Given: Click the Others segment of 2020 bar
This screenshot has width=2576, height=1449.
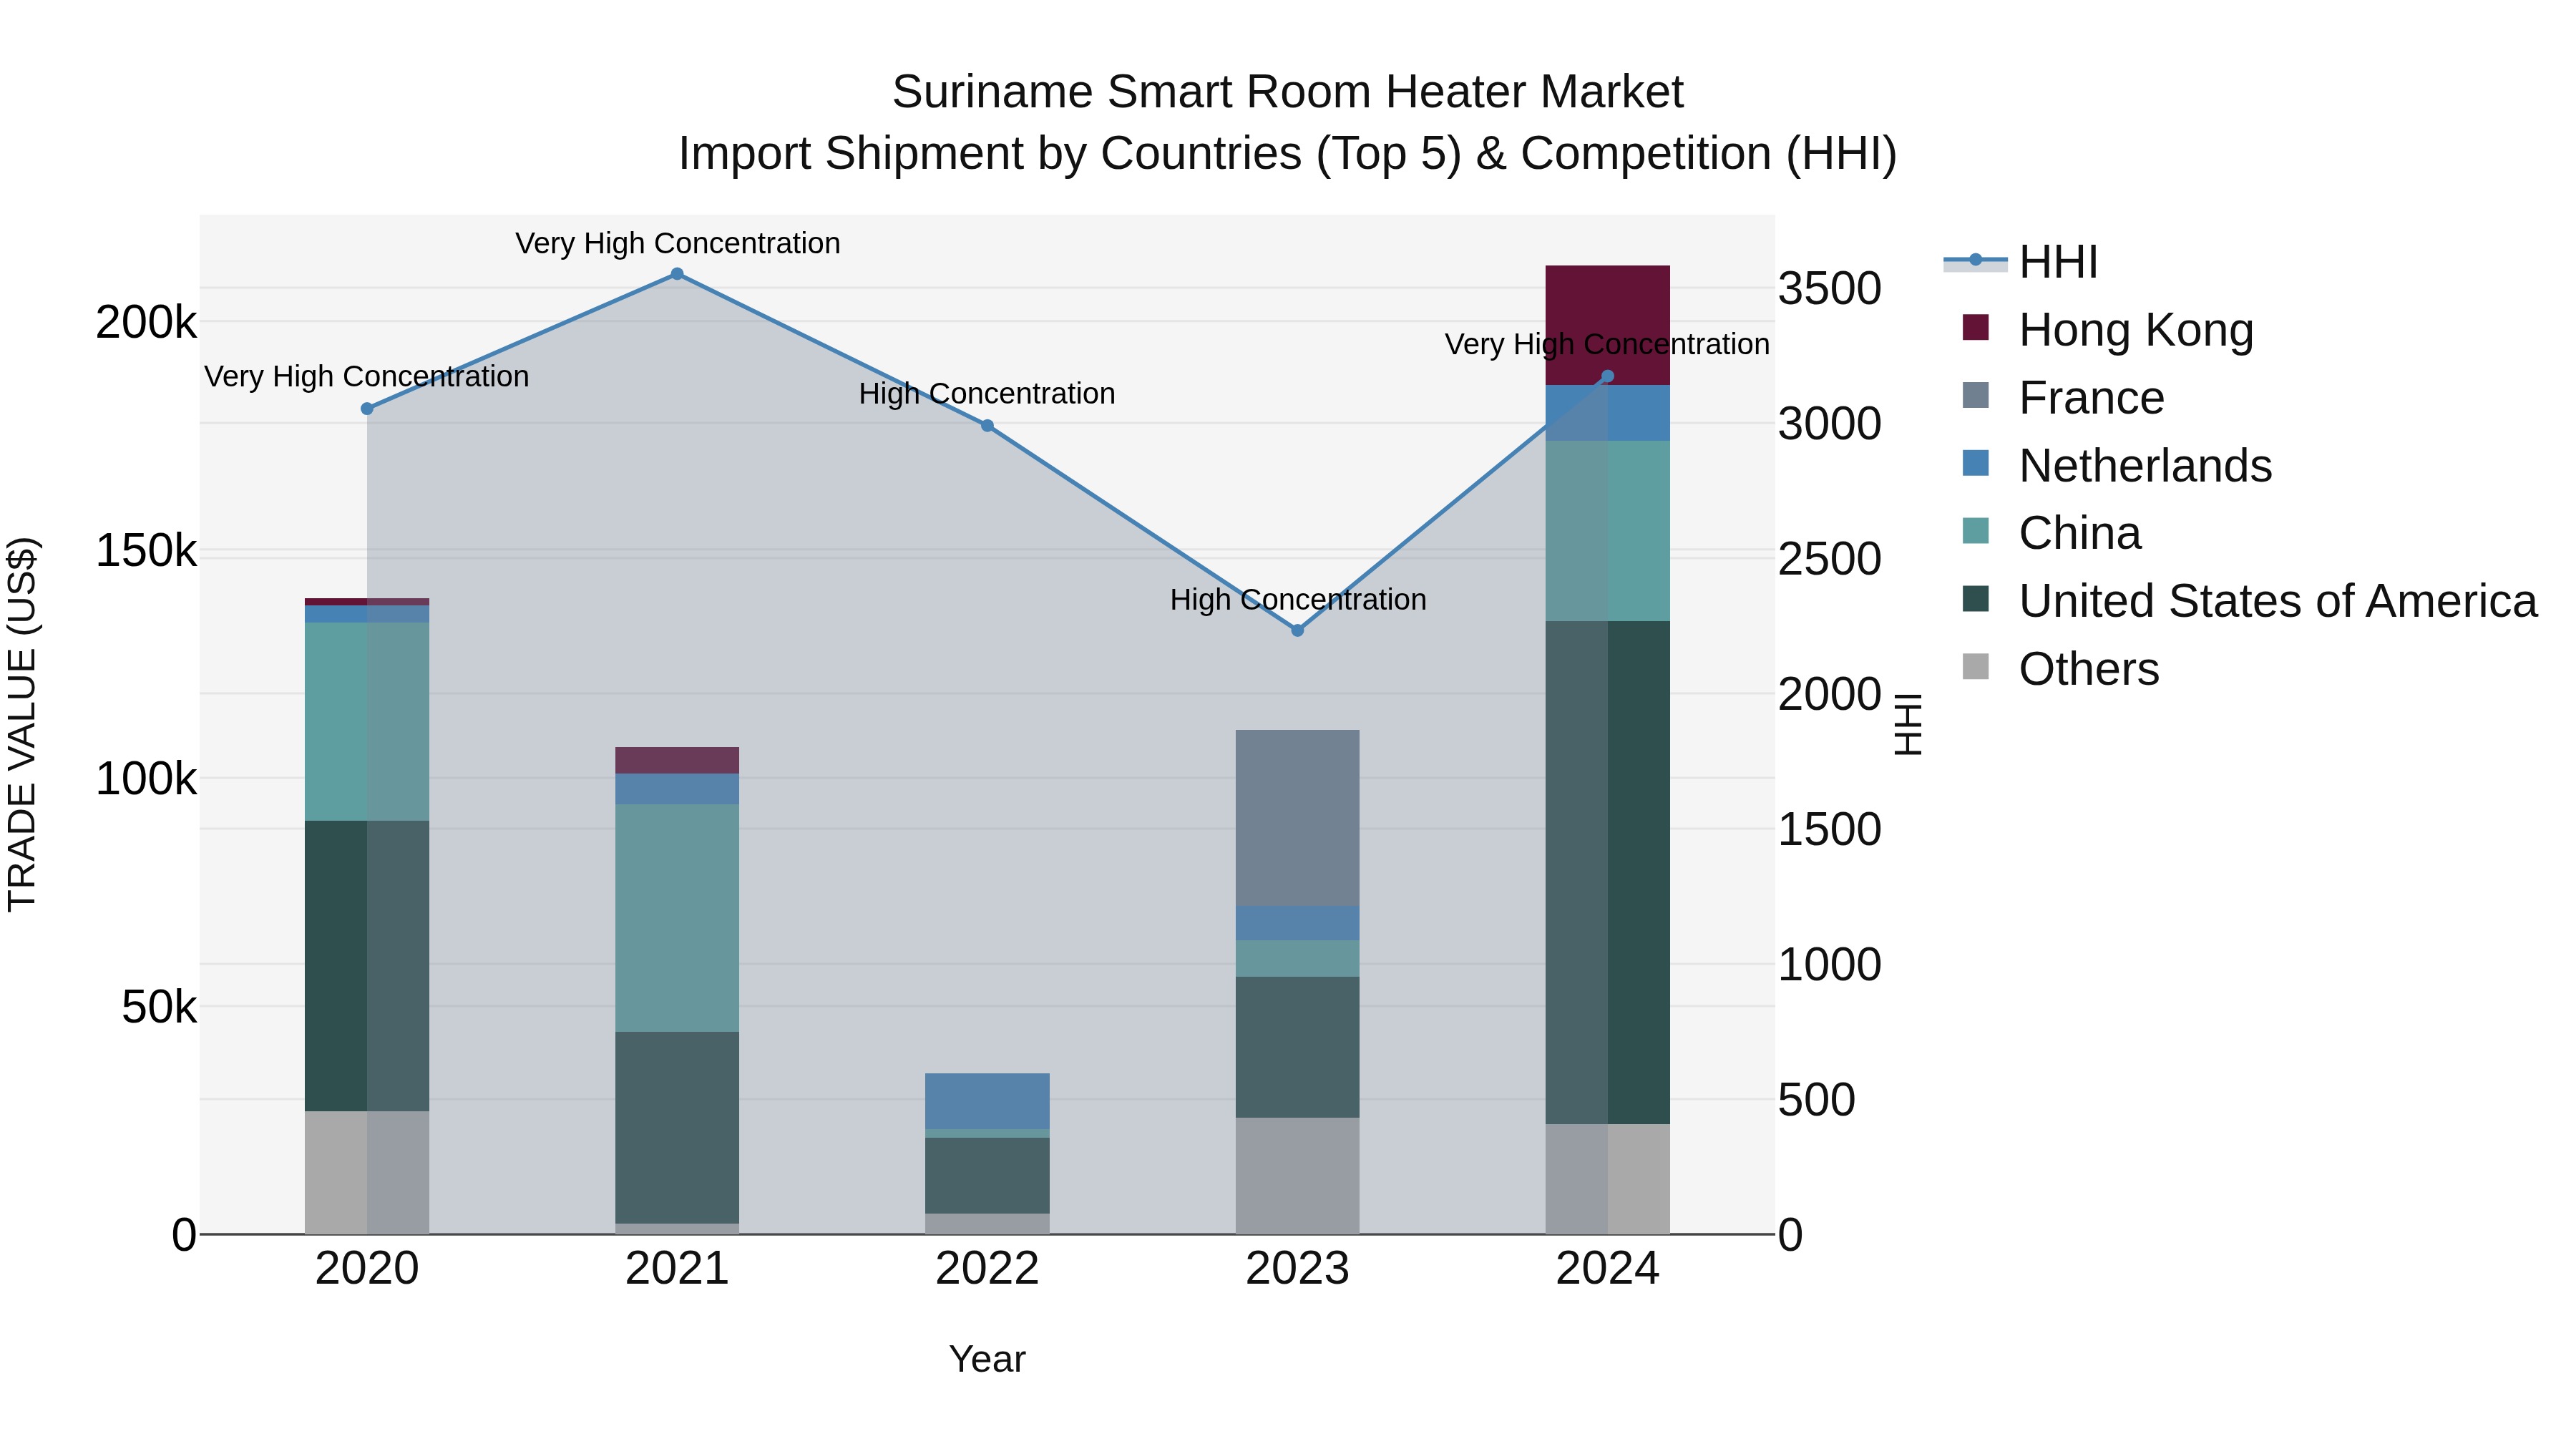Looking at the screenshot, I should [367, 1172].
